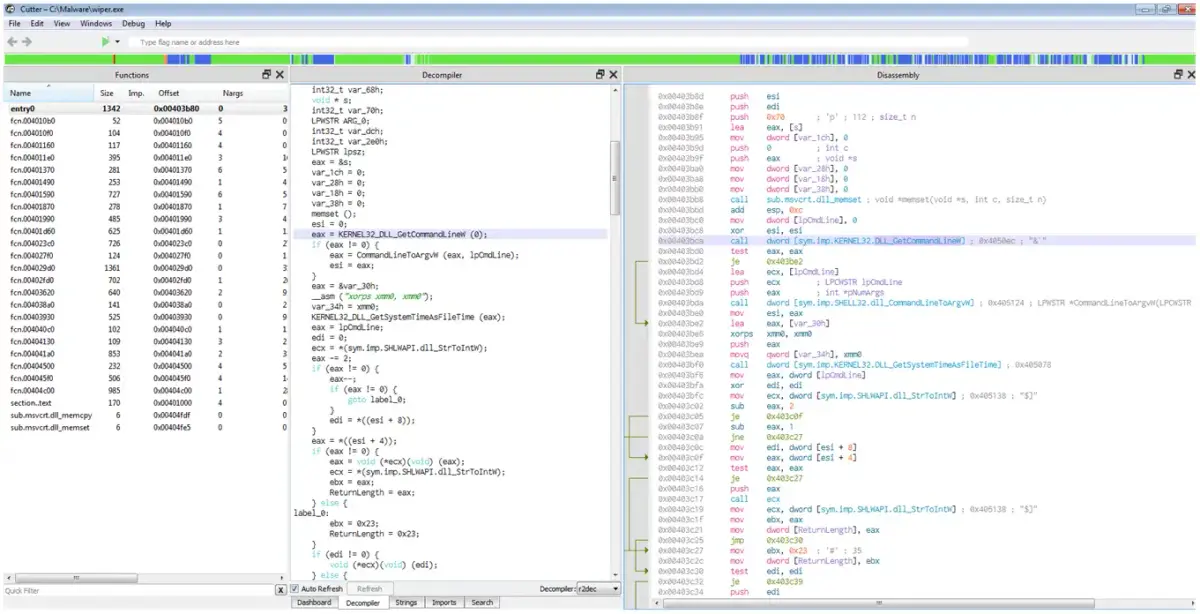Go forward with the right arrow

(x=27, y=42)
